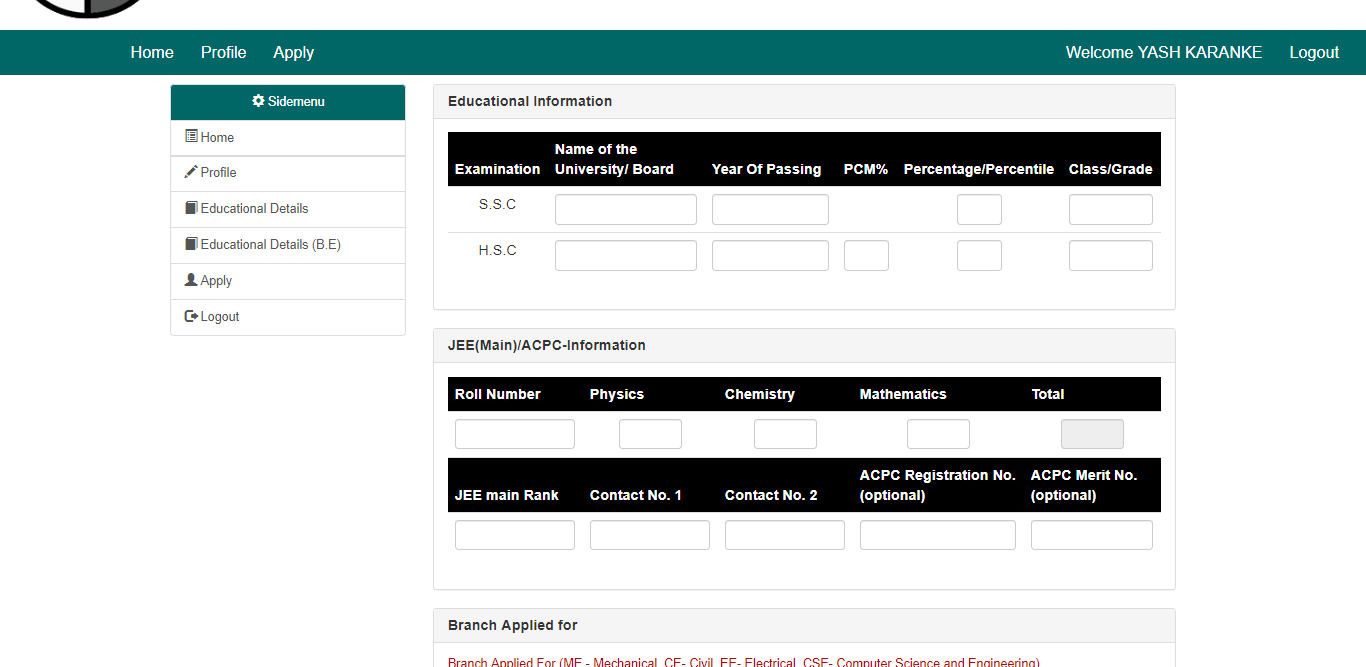This screenshot has width=1366, height=667.
Task: Click the pencil icon beside Profile
Action: pyautogui.click(x=191, y=172)
